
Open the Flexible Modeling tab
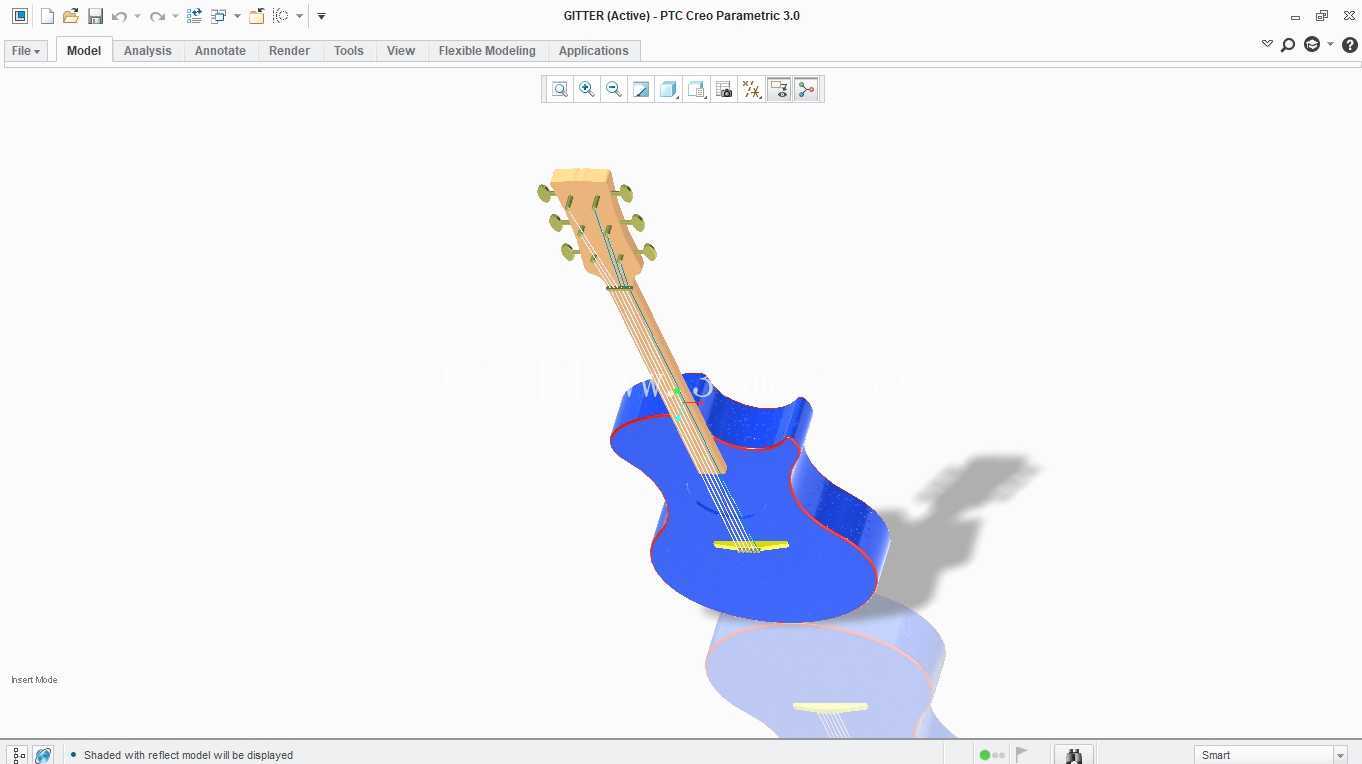point(487,51)
